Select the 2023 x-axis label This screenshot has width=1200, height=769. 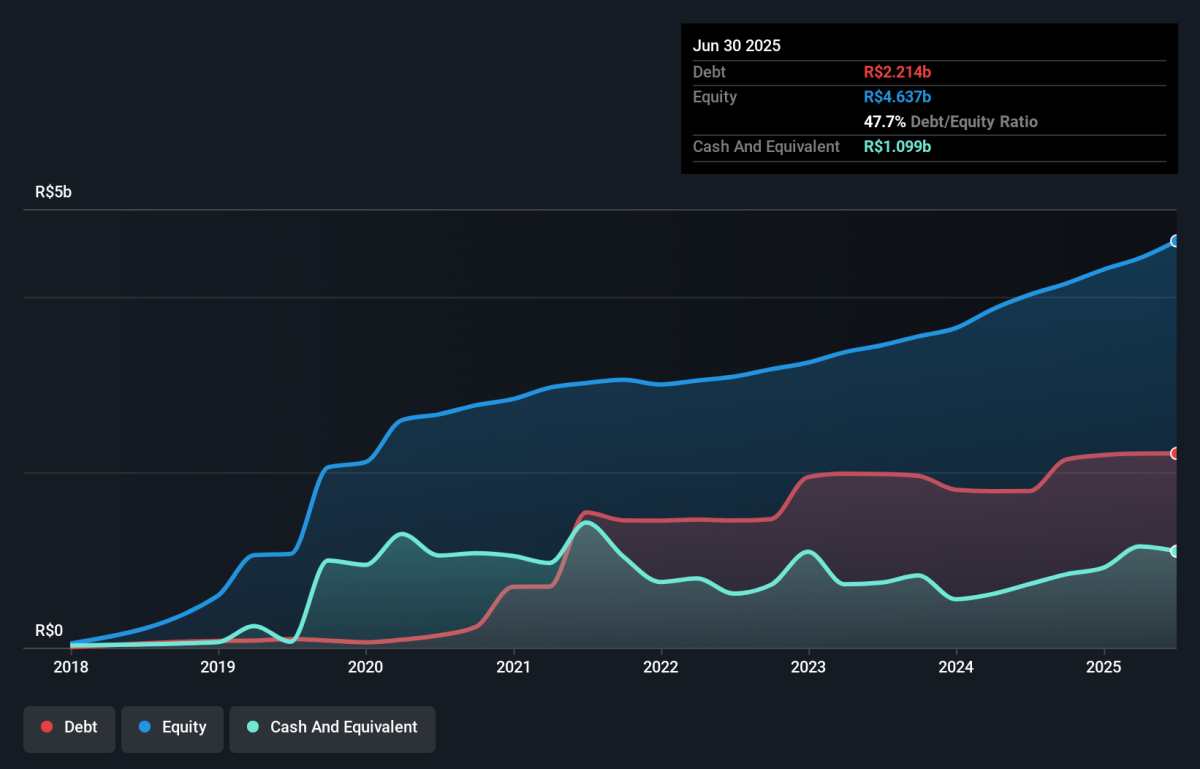[808, 668]
